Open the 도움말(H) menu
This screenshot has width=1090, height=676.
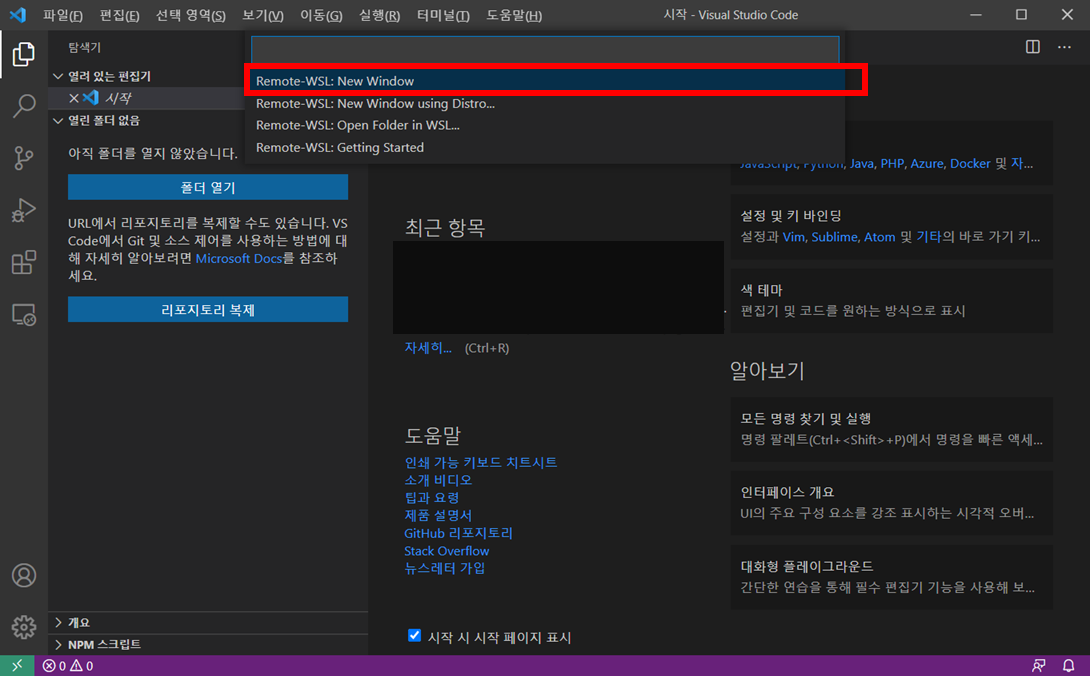point(514,15)
